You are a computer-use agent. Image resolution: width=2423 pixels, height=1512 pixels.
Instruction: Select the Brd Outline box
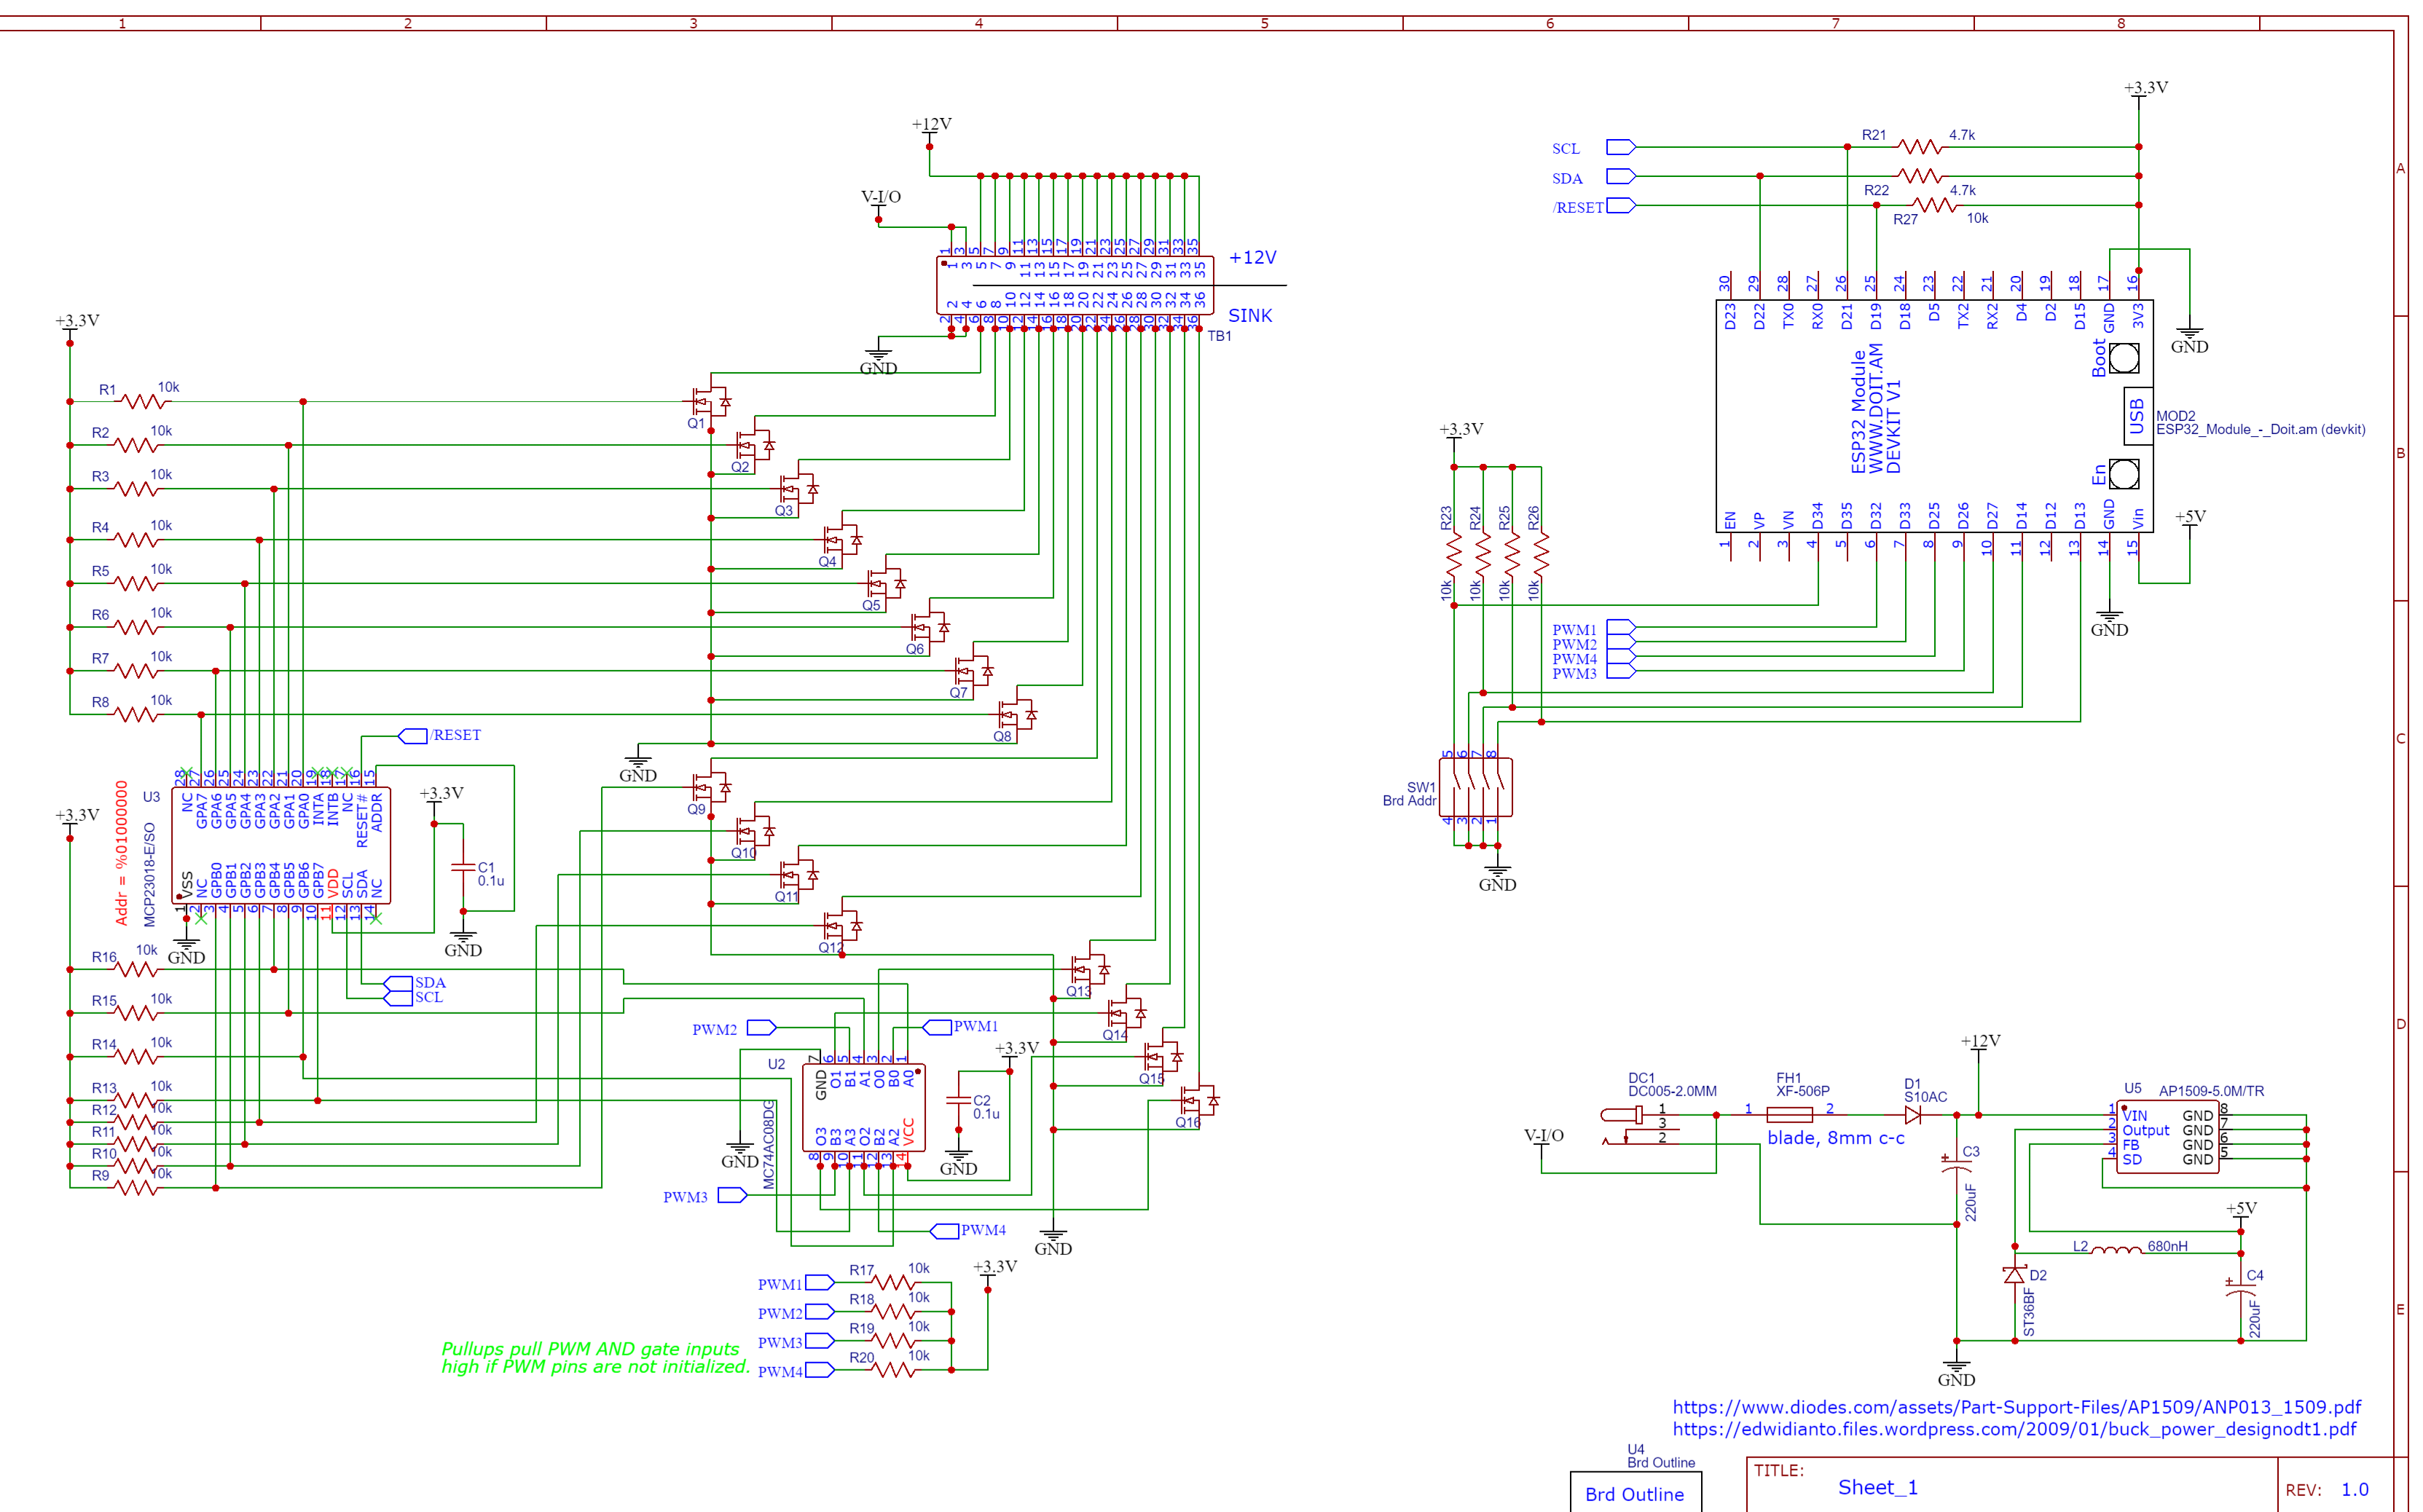tap(1635, 1491)
